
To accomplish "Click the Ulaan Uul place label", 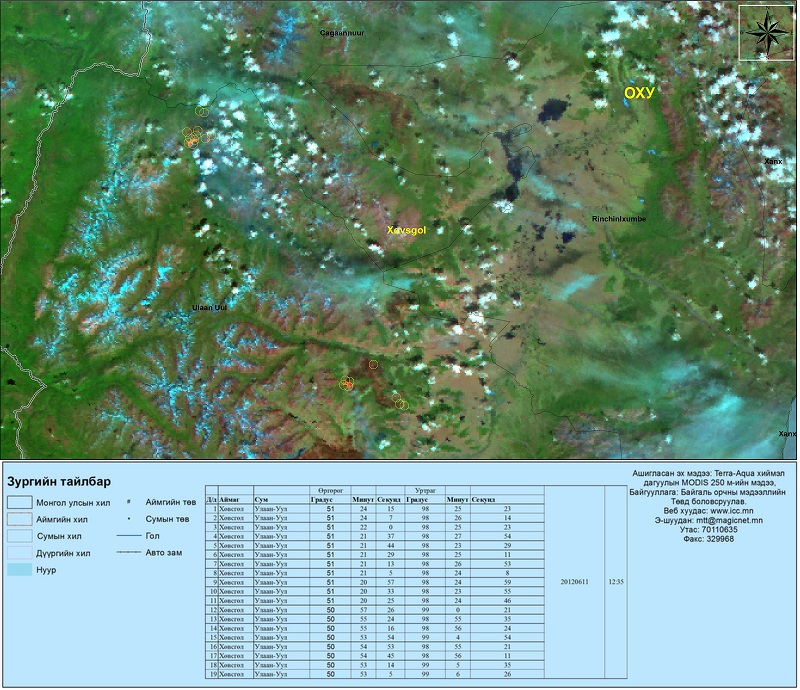I will [209, 308].
